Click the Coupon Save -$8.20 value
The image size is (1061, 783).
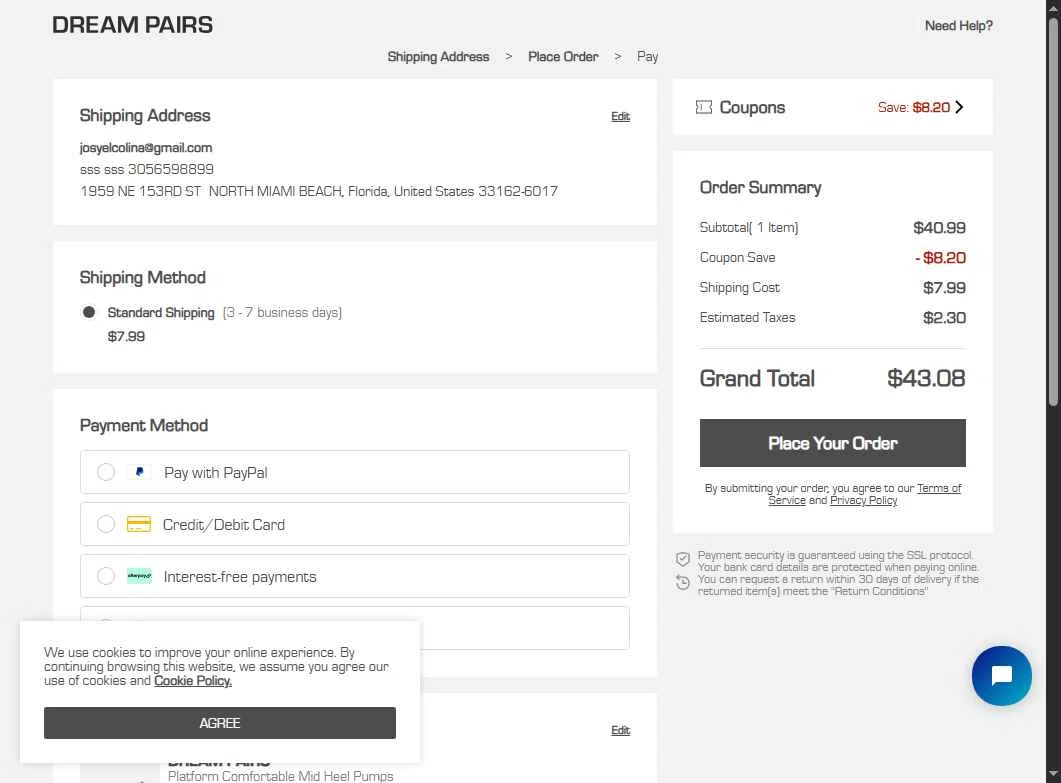click(940, 258)
